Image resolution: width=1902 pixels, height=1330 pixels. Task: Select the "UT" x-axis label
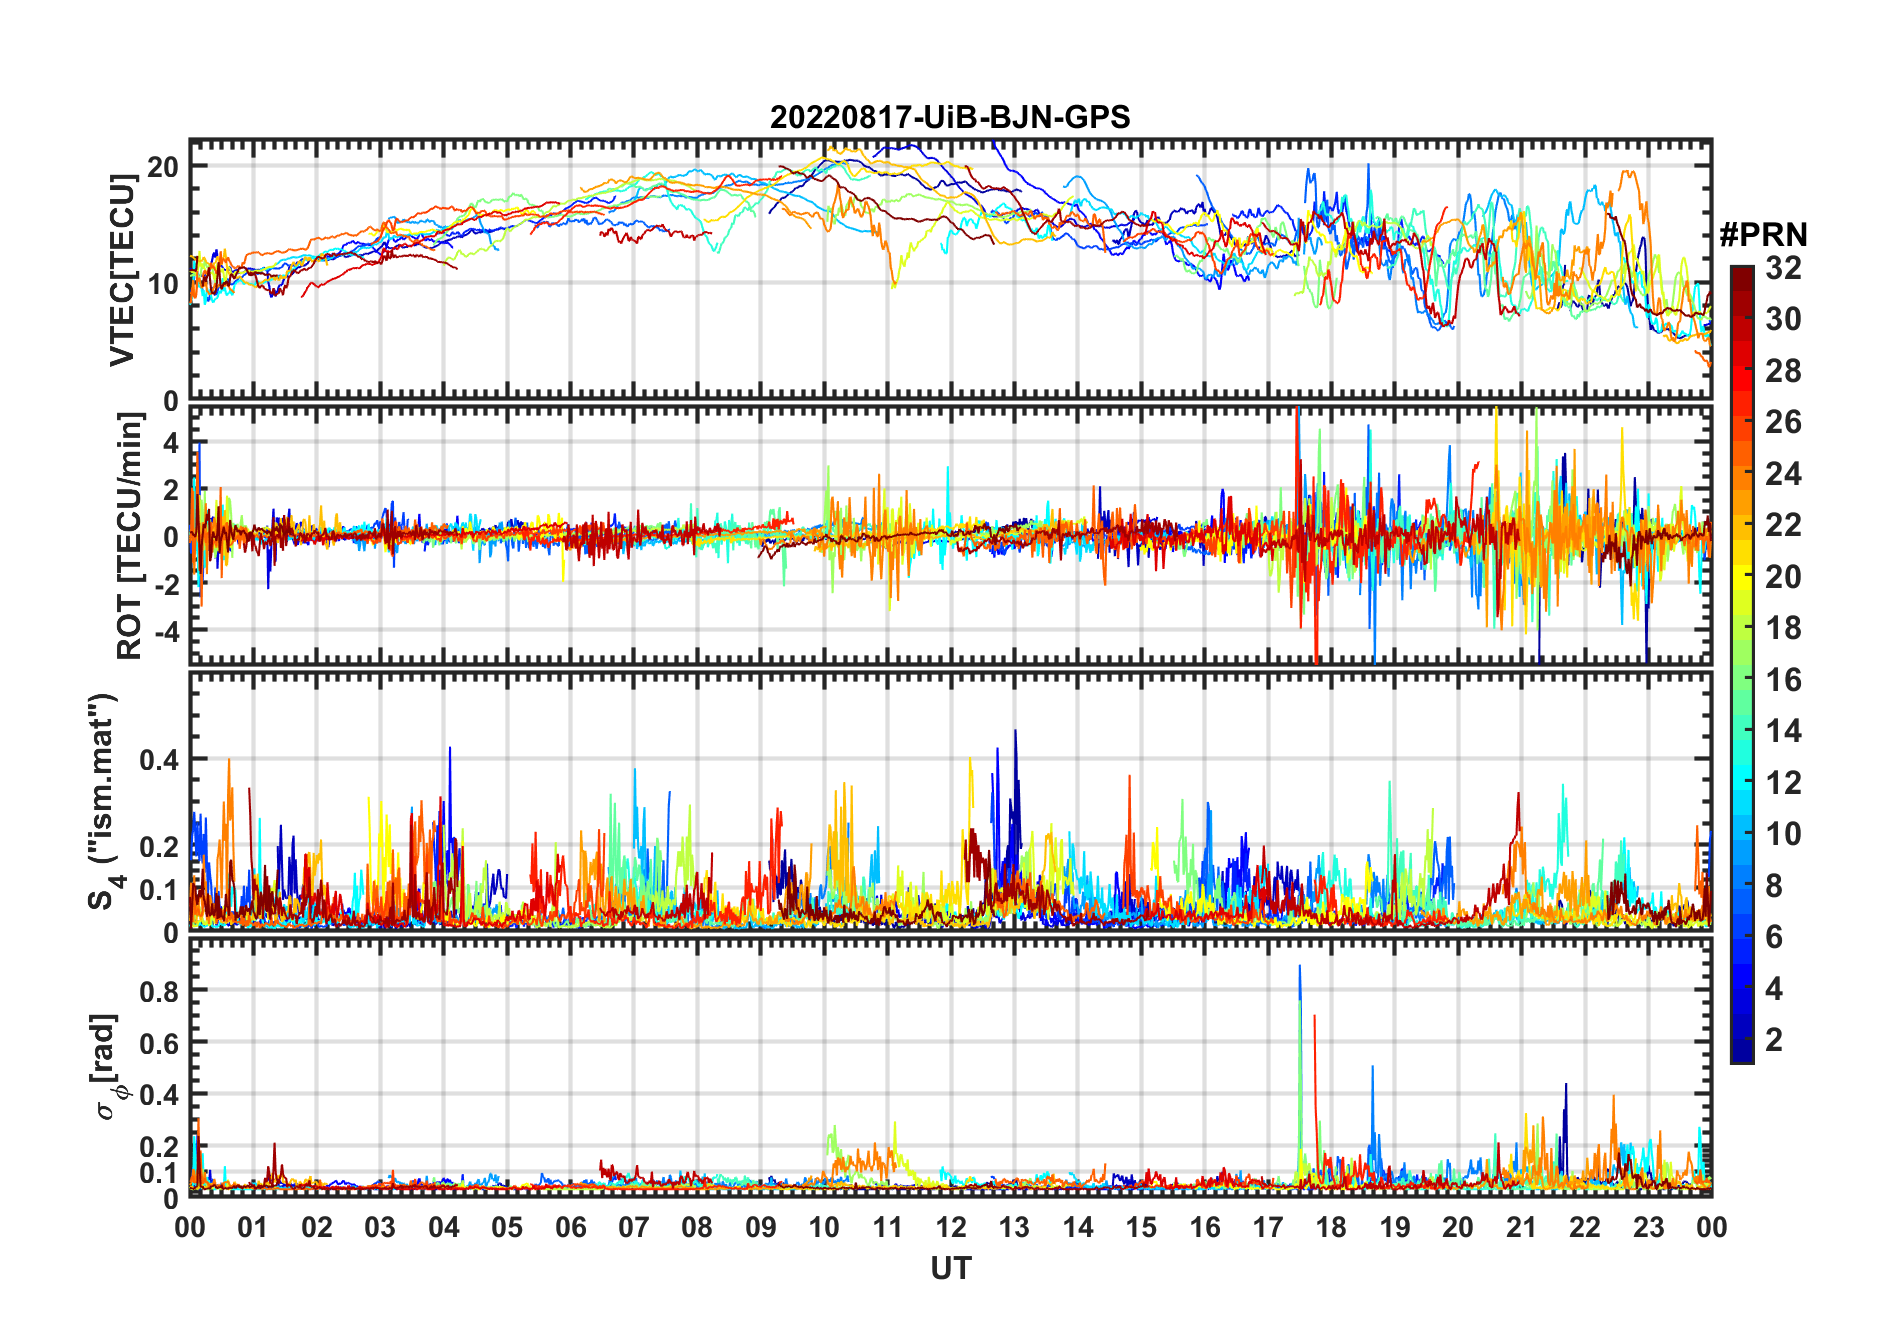(x=951, y=1268)
